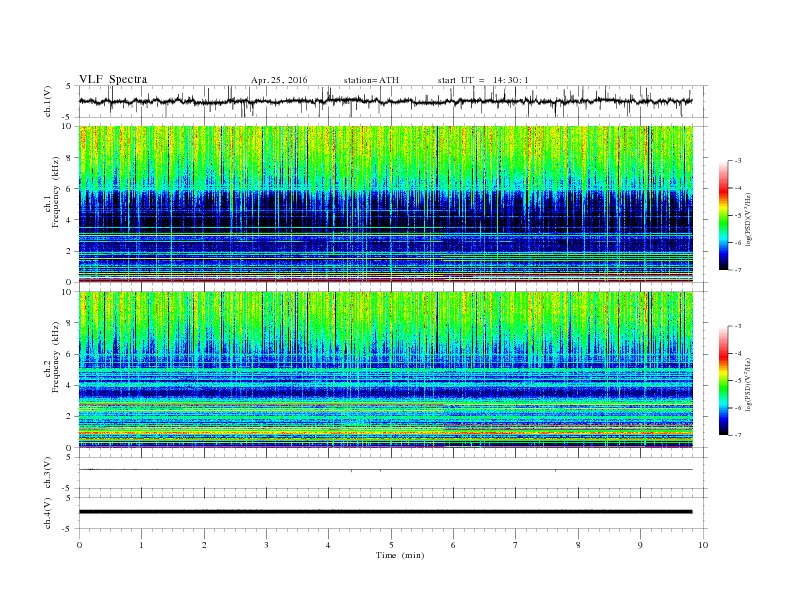792x612 pixels.
Task: Click the 'ch.1(V)' waveform axis label
Action: tap(48, 101)
